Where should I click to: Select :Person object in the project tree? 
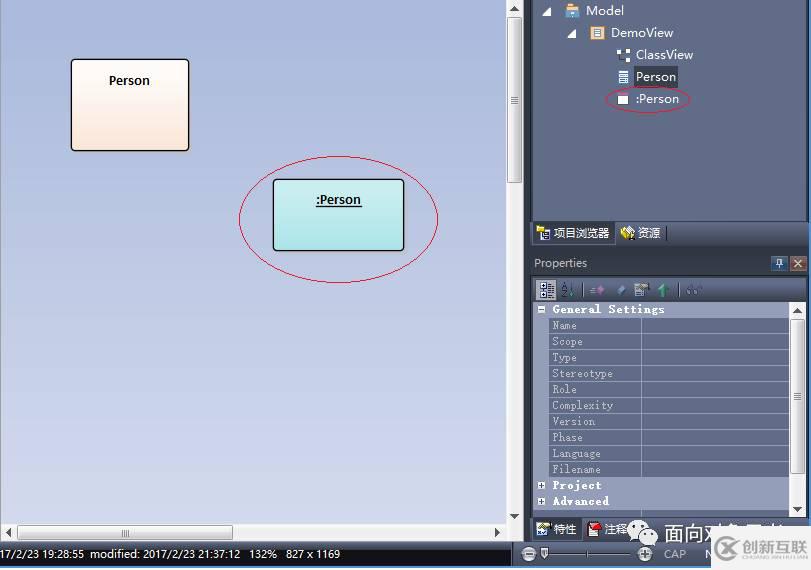point(657,99)
